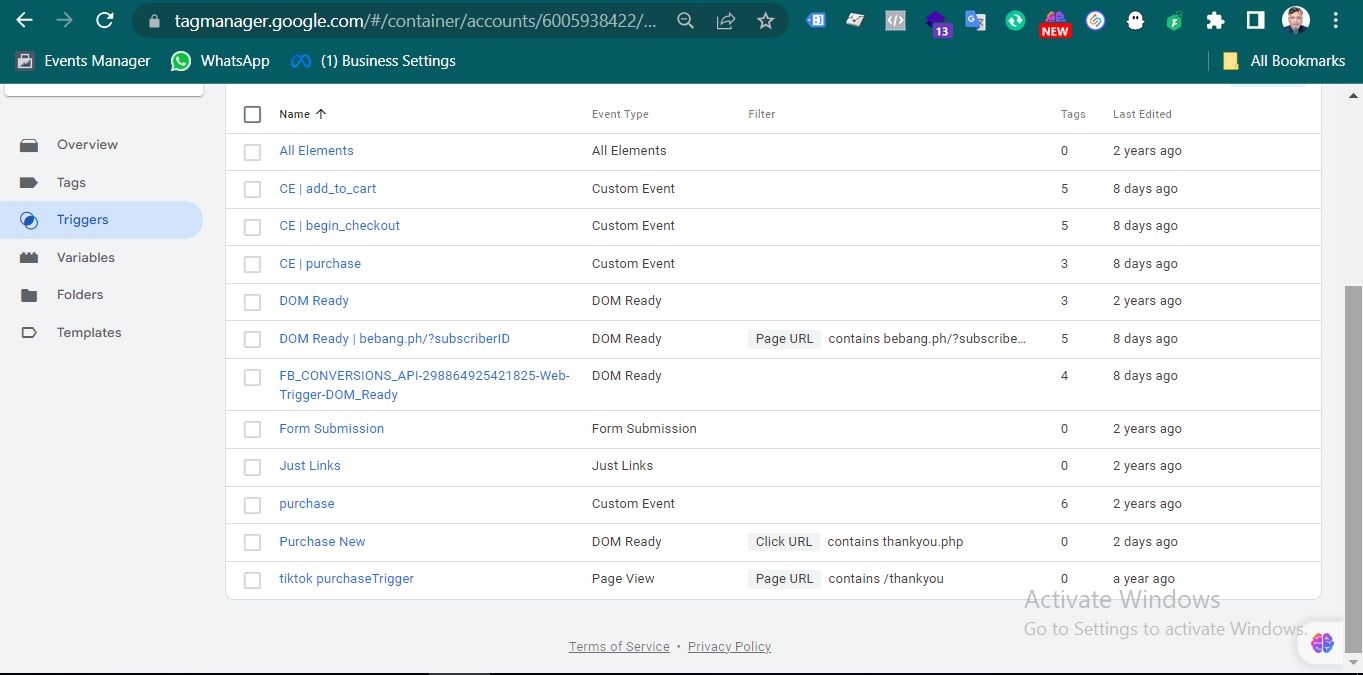Screen dimensions: 1363x675
Task: Open the Chrome extensions puzzle icon
Action: [x=1215, y=20]
